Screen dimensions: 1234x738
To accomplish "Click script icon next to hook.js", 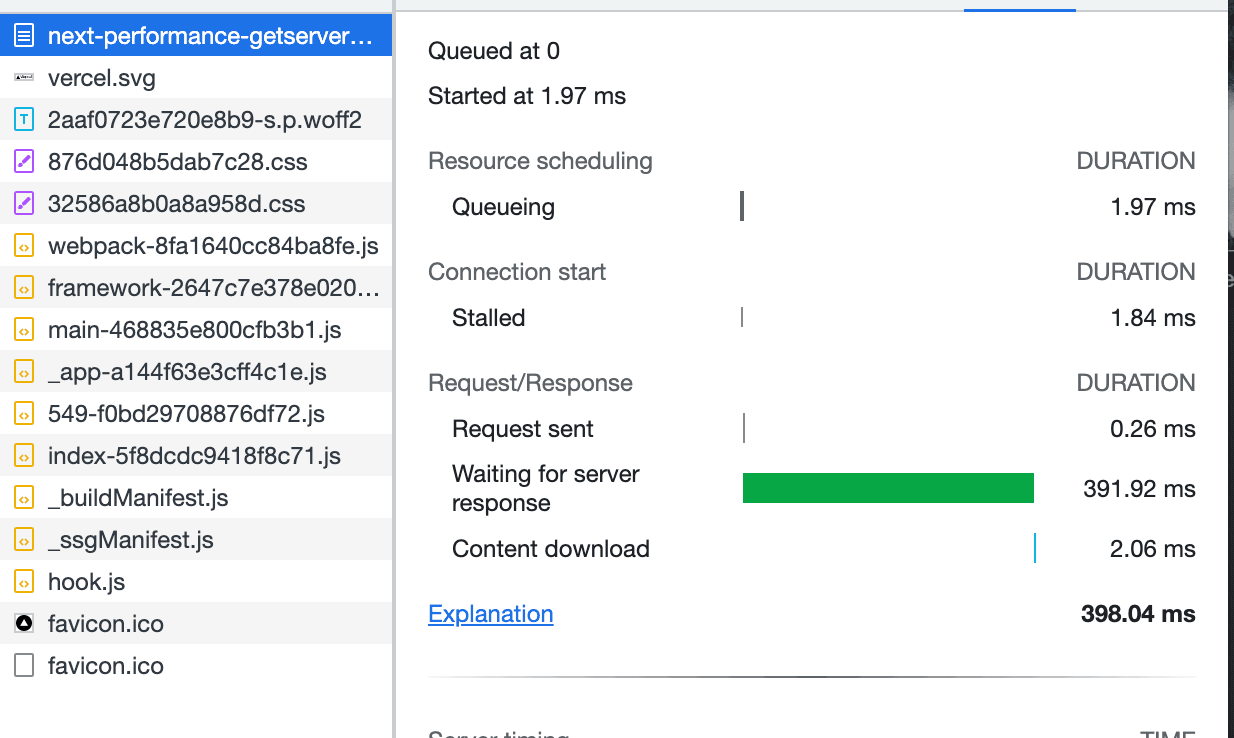I will (x=24, y=582).
